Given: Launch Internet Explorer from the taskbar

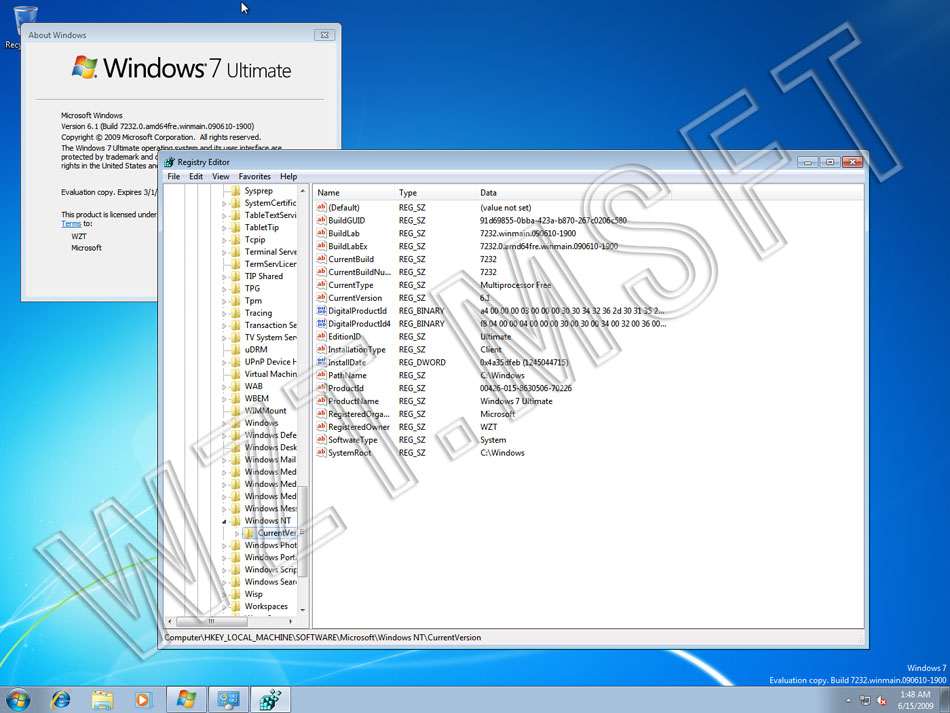Looking at the screenshot, I should 60,700.
